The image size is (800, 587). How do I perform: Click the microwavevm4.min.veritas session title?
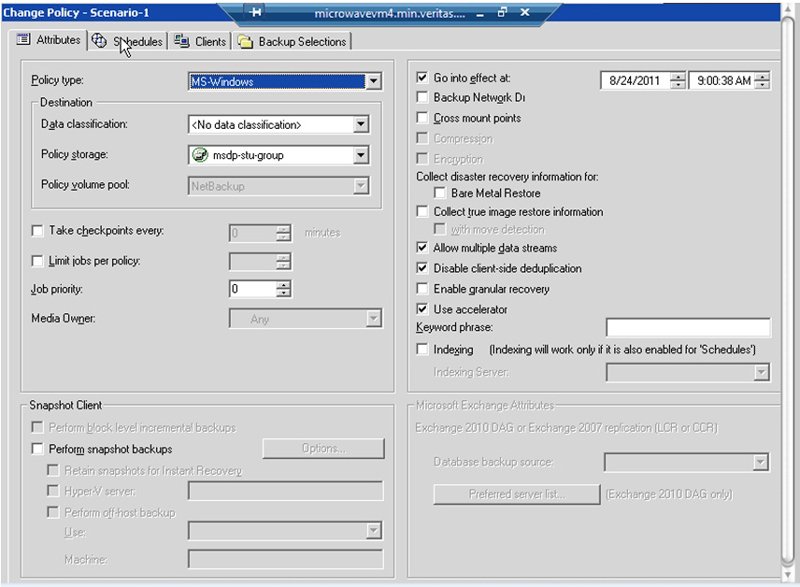(x=390, y=13)
